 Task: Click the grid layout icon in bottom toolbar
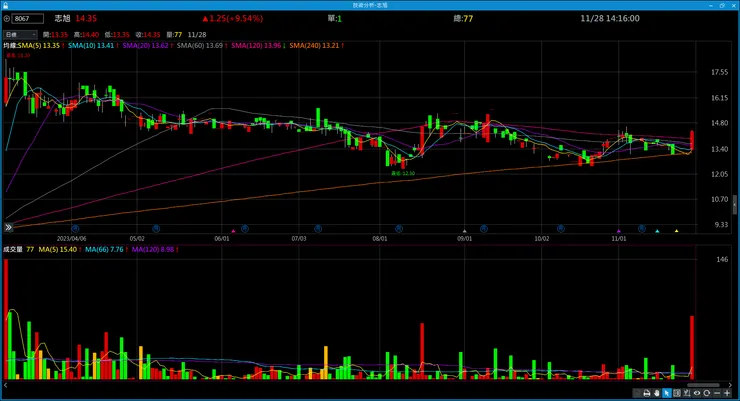point(677,393)
